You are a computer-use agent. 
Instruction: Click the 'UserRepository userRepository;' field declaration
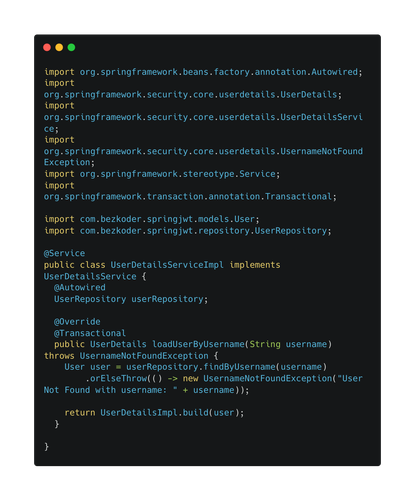131,299
